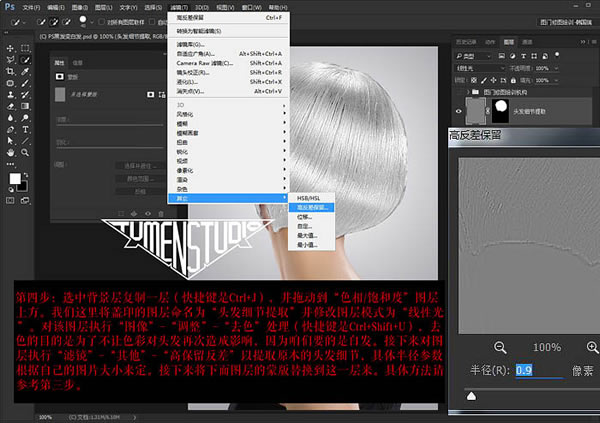Select the Move tool

(x=10, y=48)
